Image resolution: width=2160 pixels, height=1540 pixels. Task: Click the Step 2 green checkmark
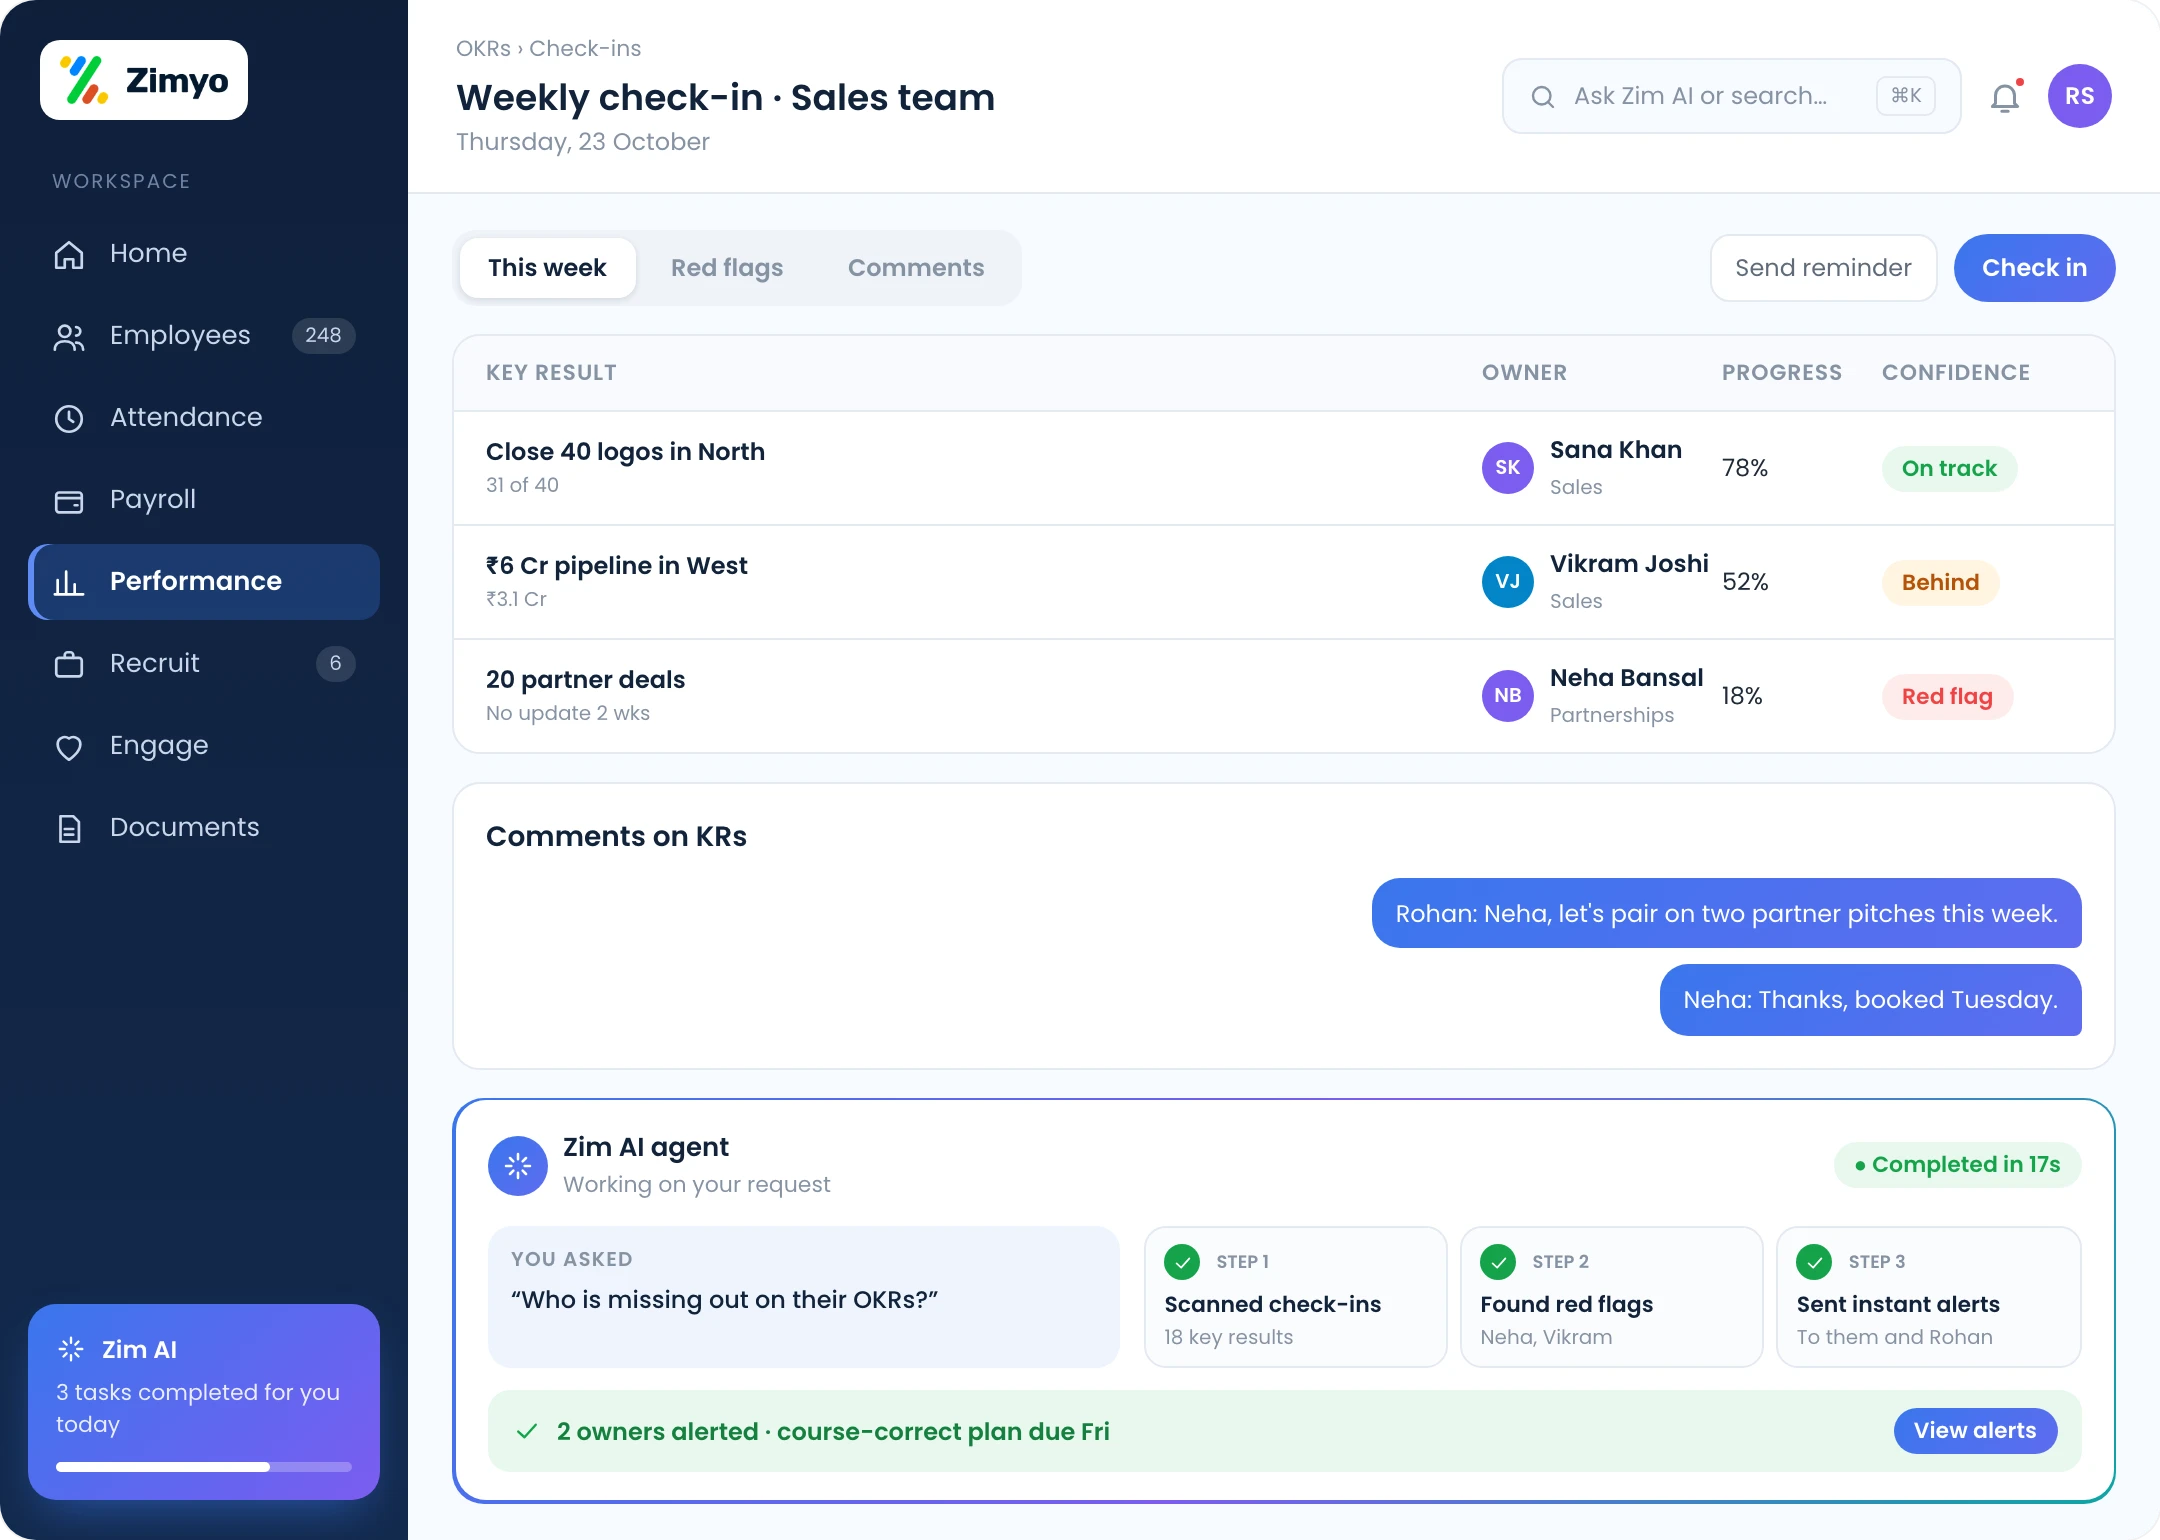pos(1498,1262)
